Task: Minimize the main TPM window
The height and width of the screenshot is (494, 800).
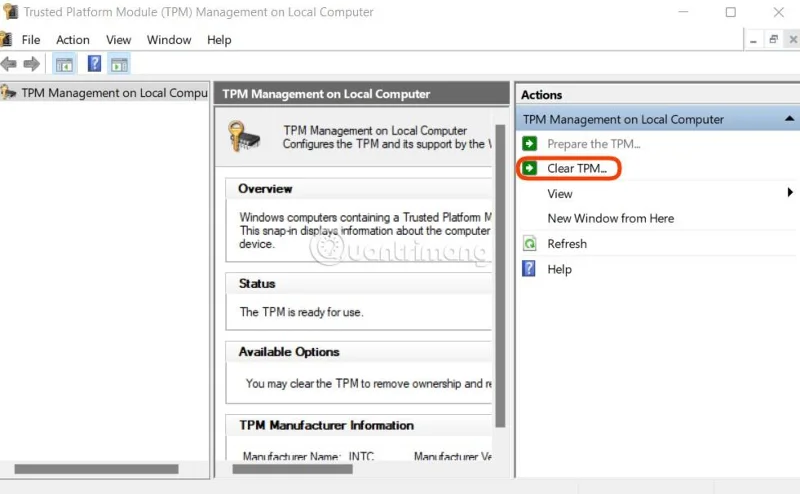Action: click(683, 12)
